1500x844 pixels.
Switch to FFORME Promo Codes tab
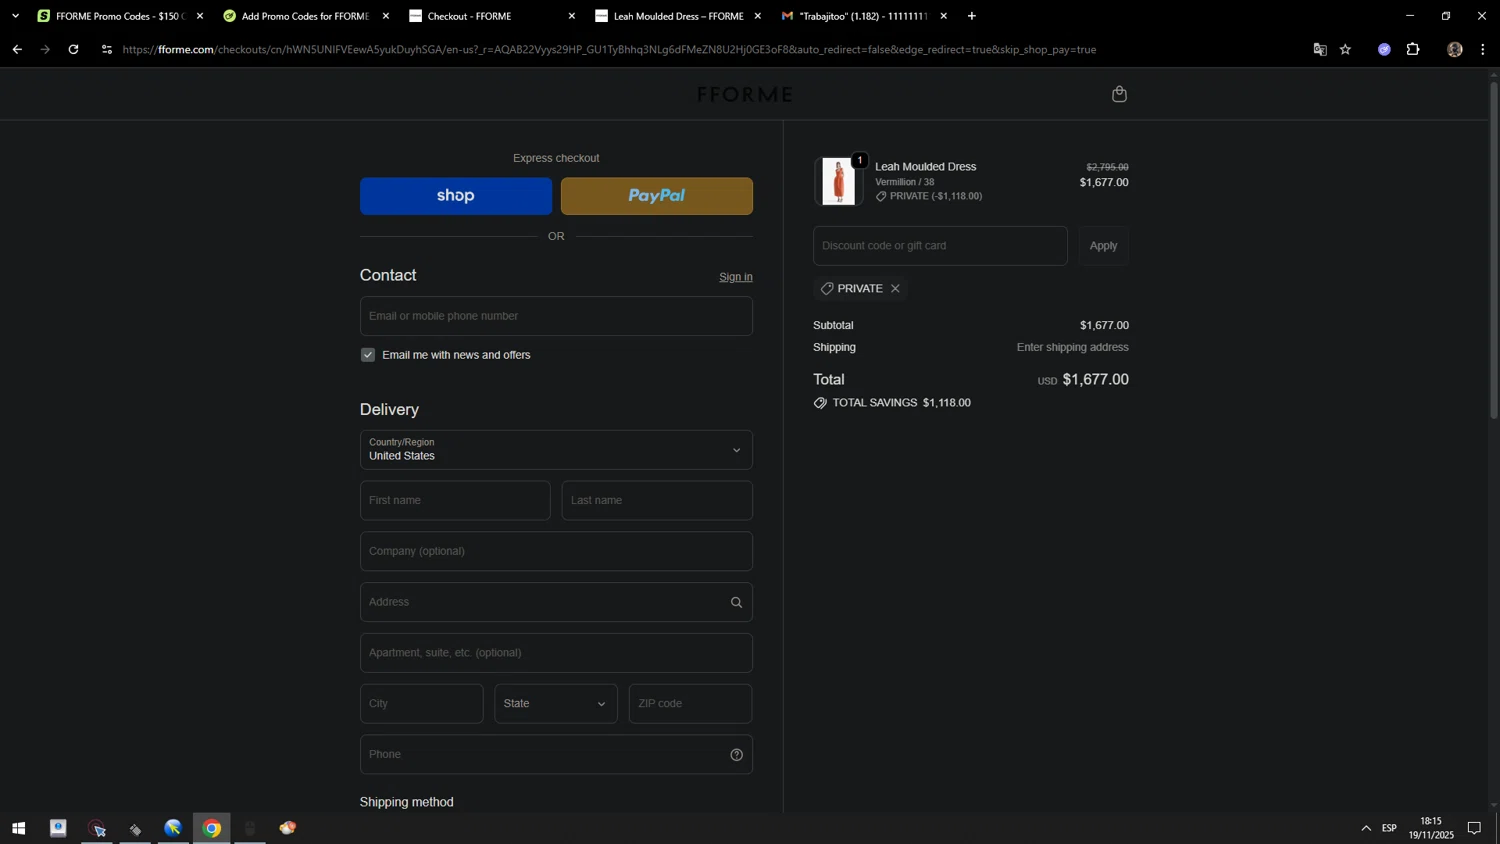click(119, 16)
